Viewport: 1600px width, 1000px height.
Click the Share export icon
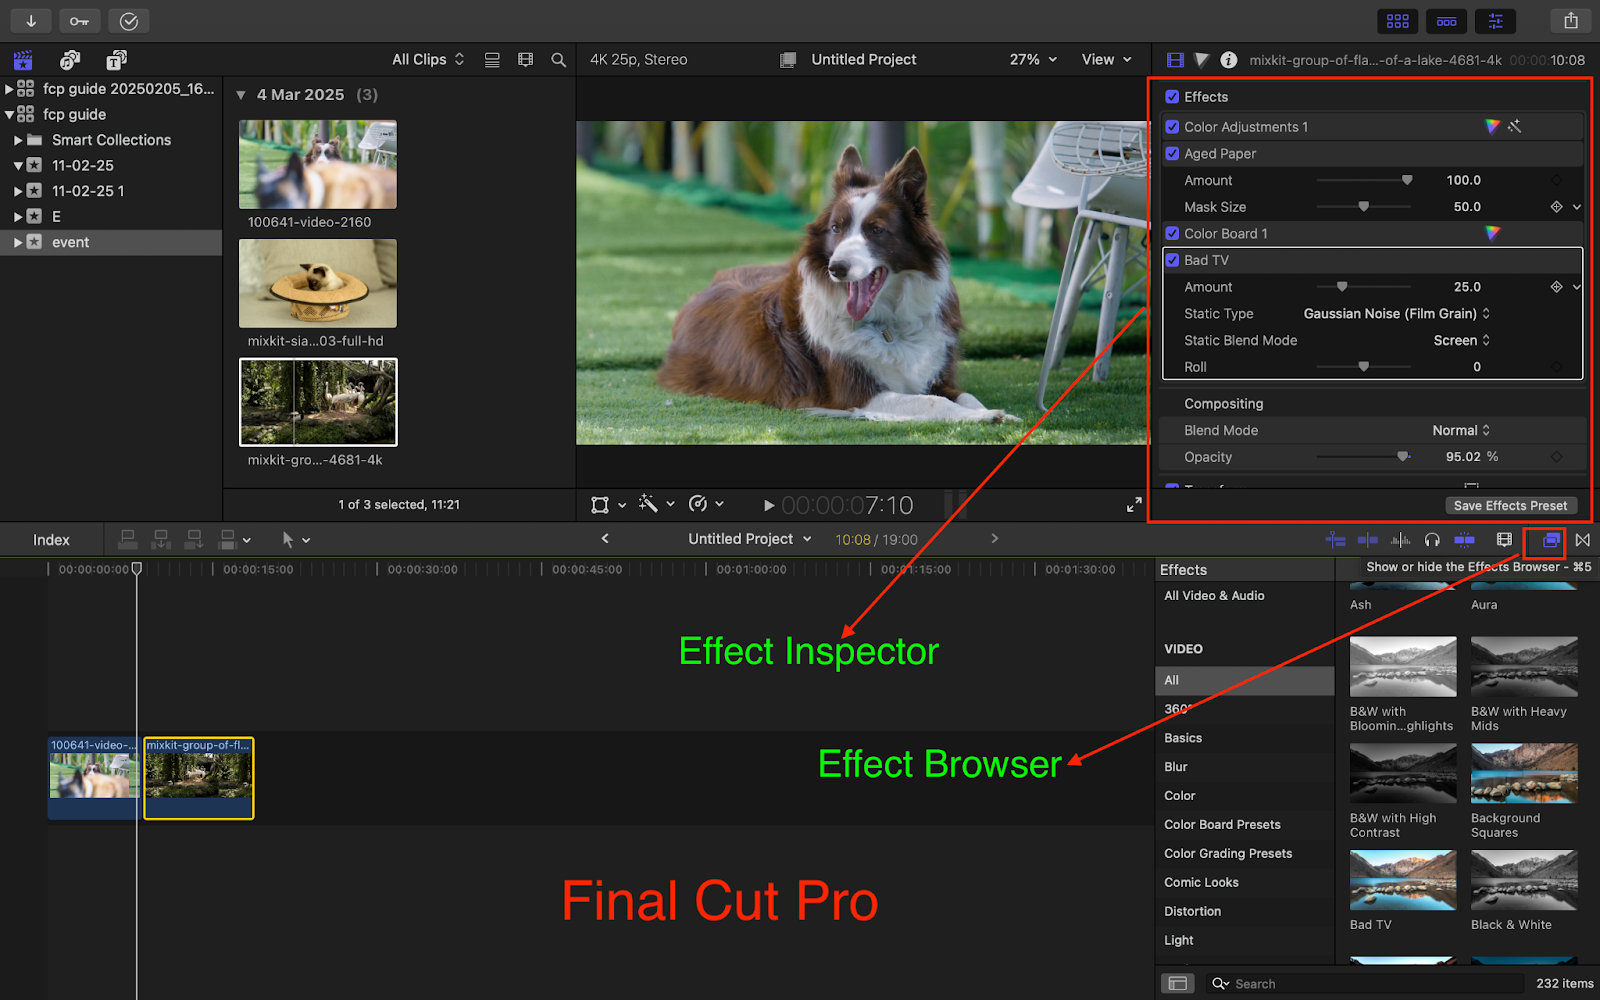tap(1571, 21)
